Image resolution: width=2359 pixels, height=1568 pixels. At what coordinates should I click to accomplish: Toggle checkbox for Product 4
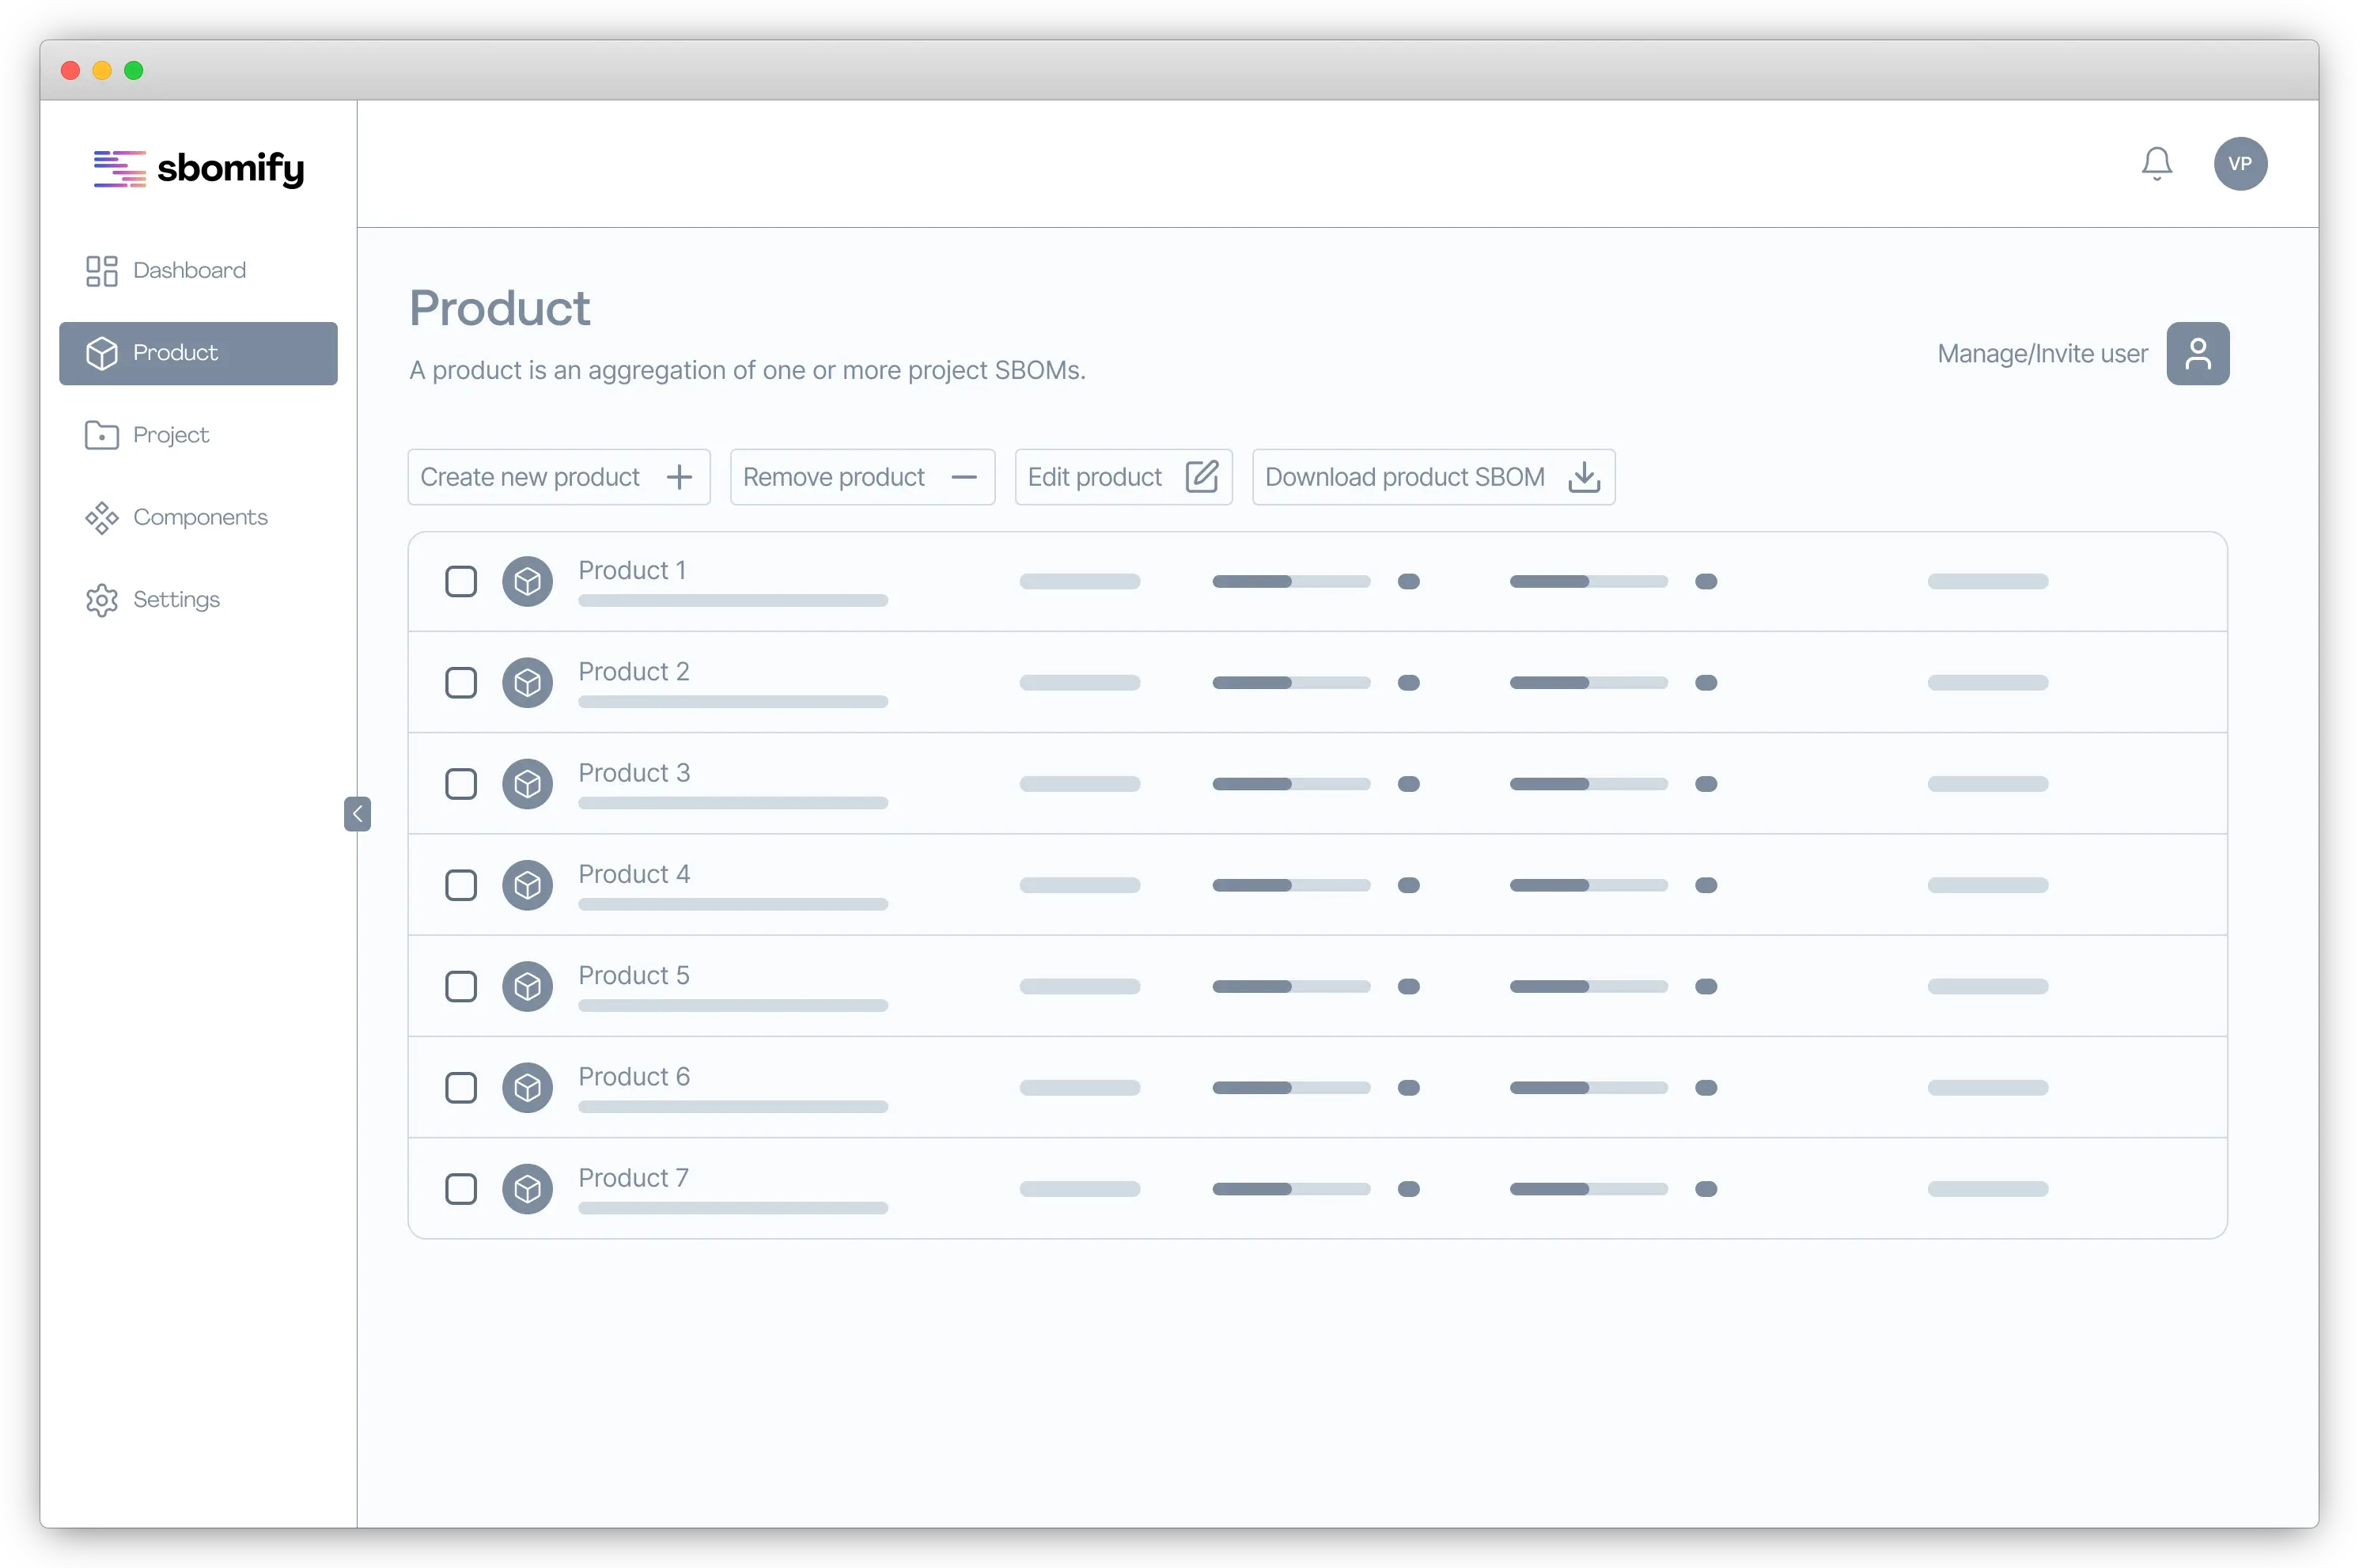point(462,885)
